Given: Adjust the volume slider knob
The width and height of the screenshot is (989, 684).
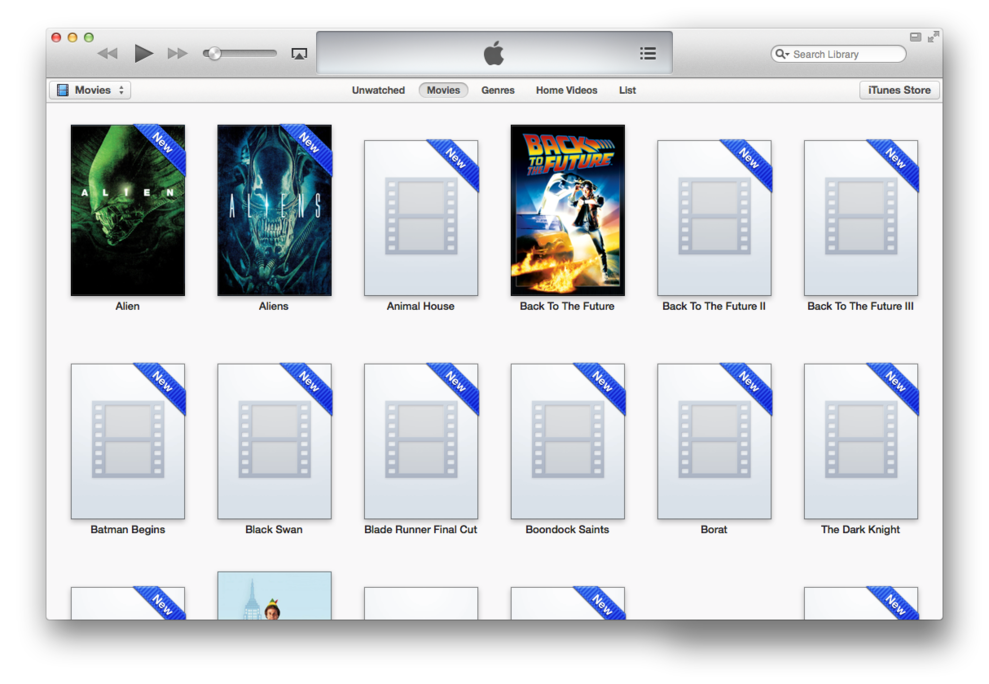Looking at the screenshot, I should pyautogui.click(x=213, y=54).
